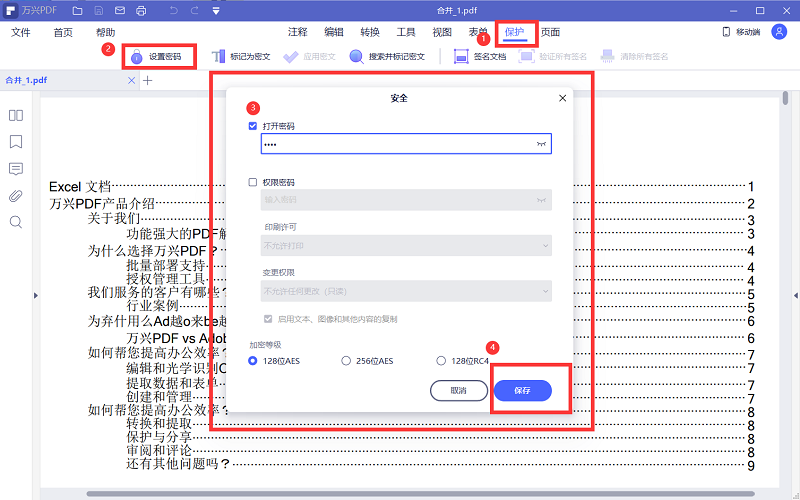
Task: Switch to the 转换 tab
Action: pos(370,32)
